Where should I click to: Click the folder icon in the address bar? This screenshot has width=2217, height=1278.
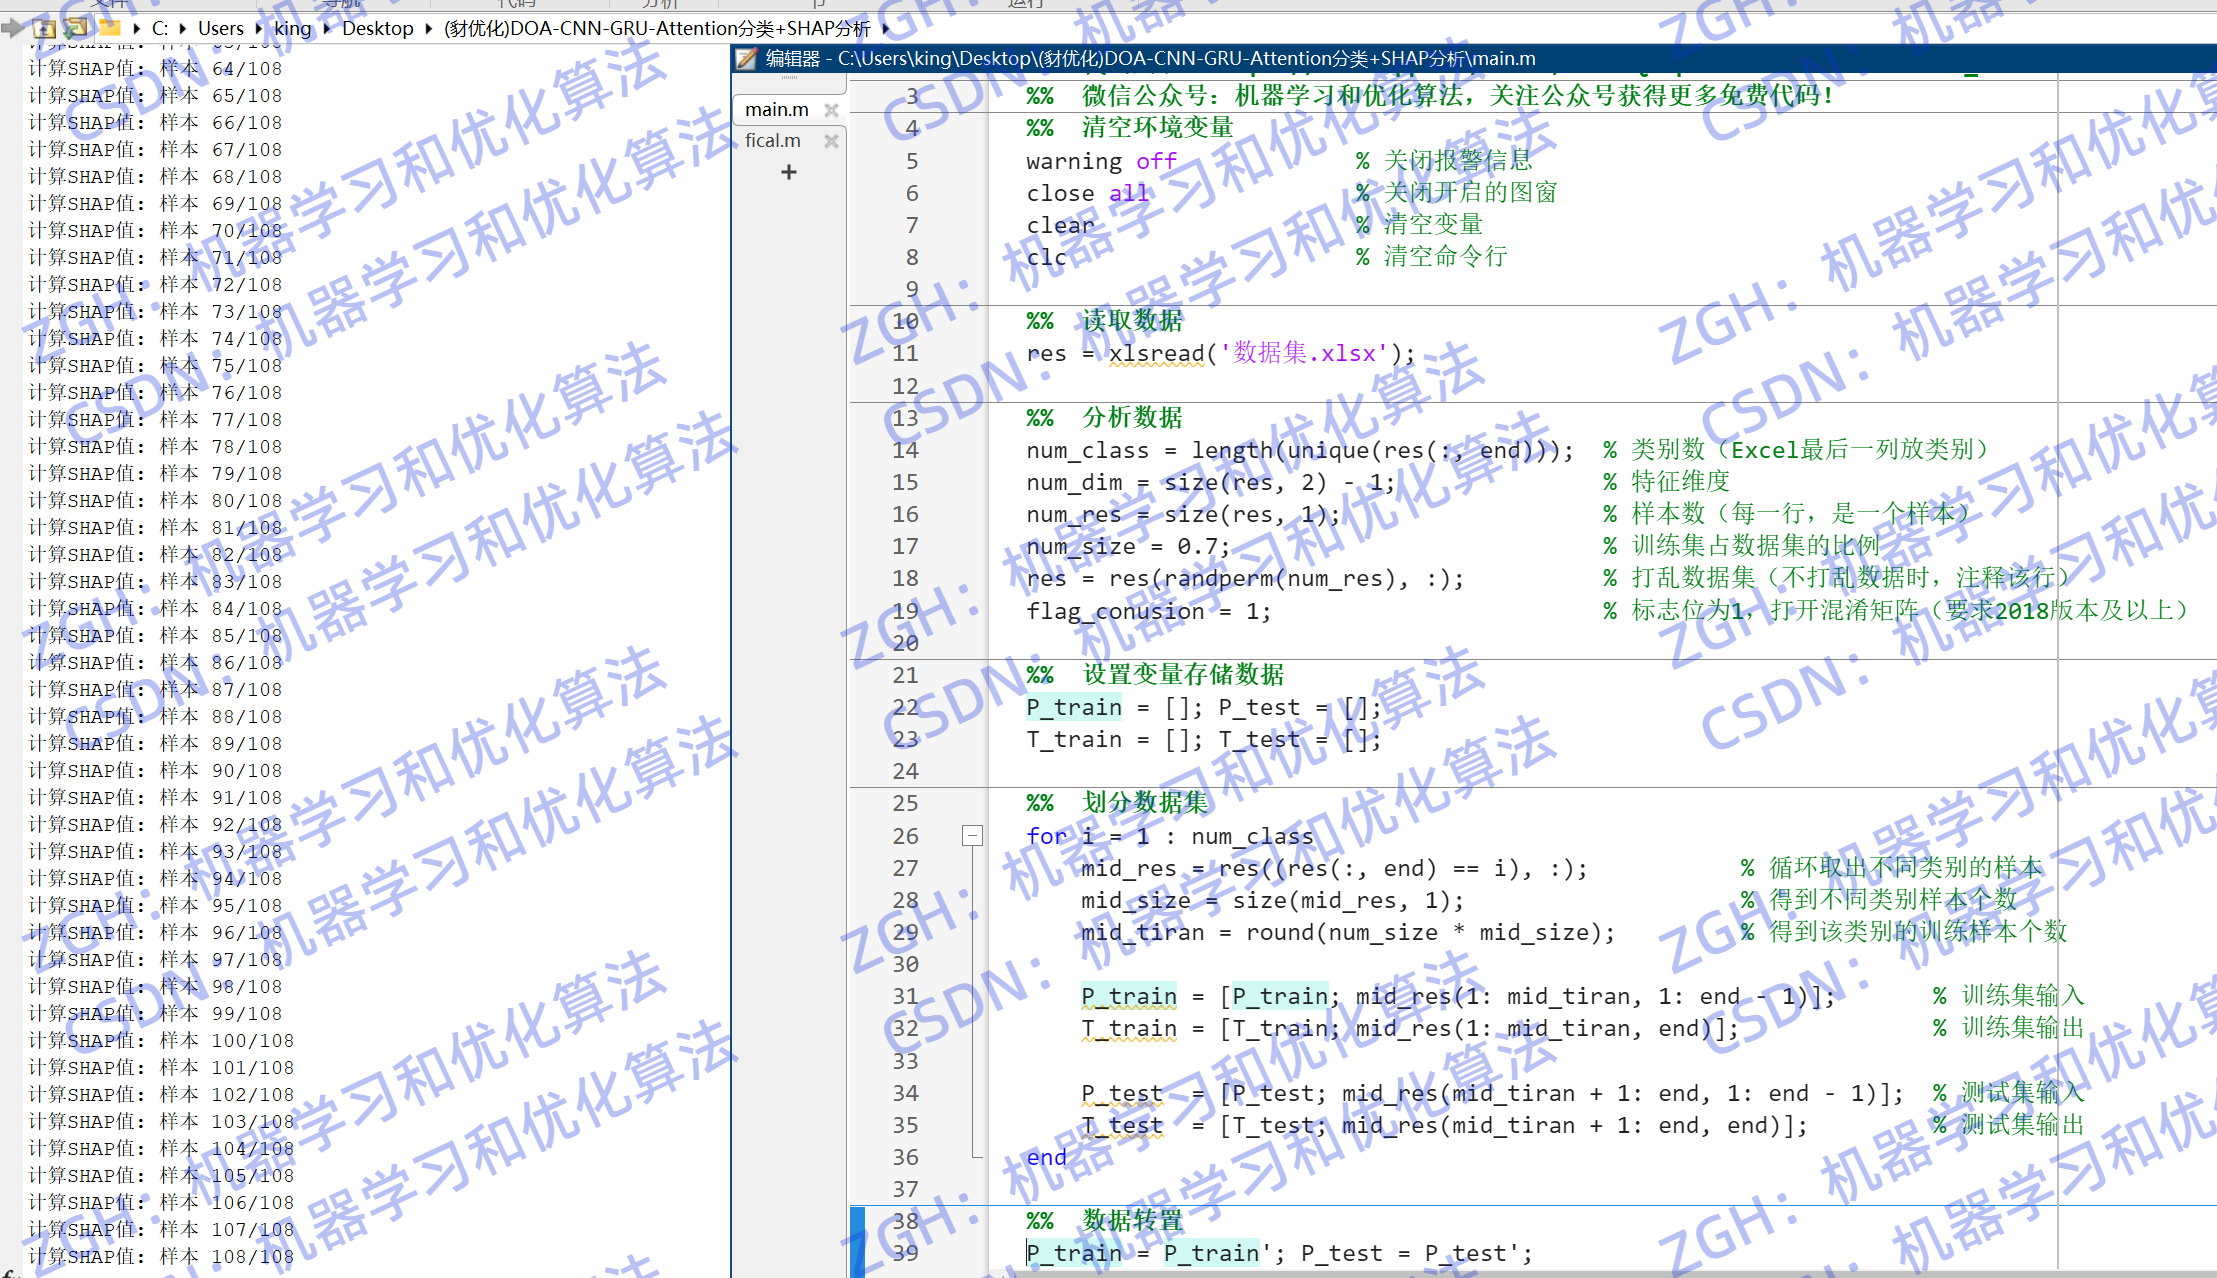(x=110, y=28)
